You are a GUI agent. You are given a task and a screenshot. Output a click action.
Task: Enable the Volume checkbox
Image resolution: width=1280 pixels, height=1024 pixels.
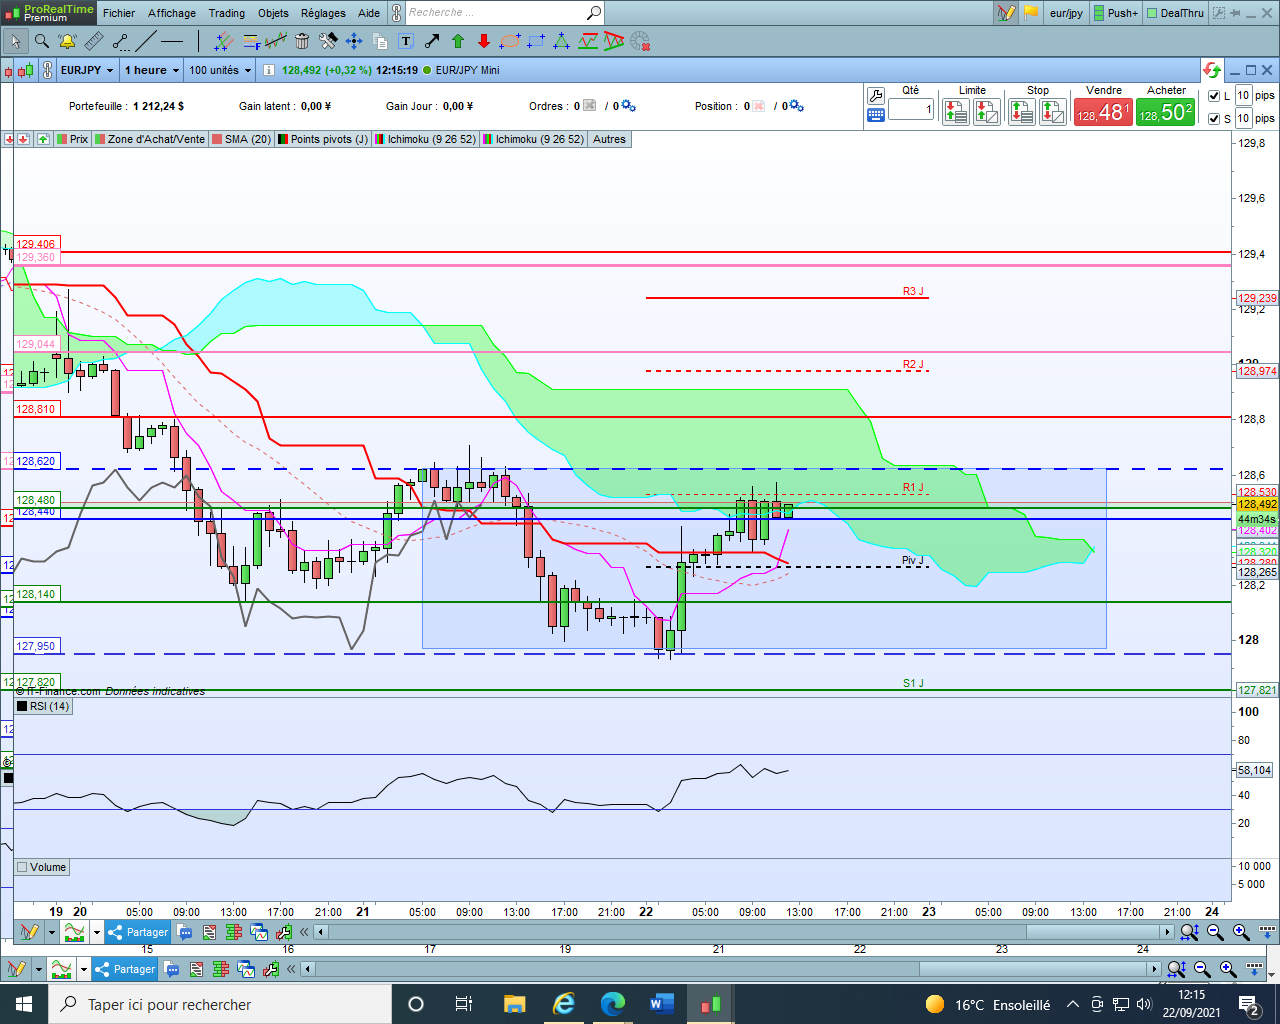tap(23, 867)
